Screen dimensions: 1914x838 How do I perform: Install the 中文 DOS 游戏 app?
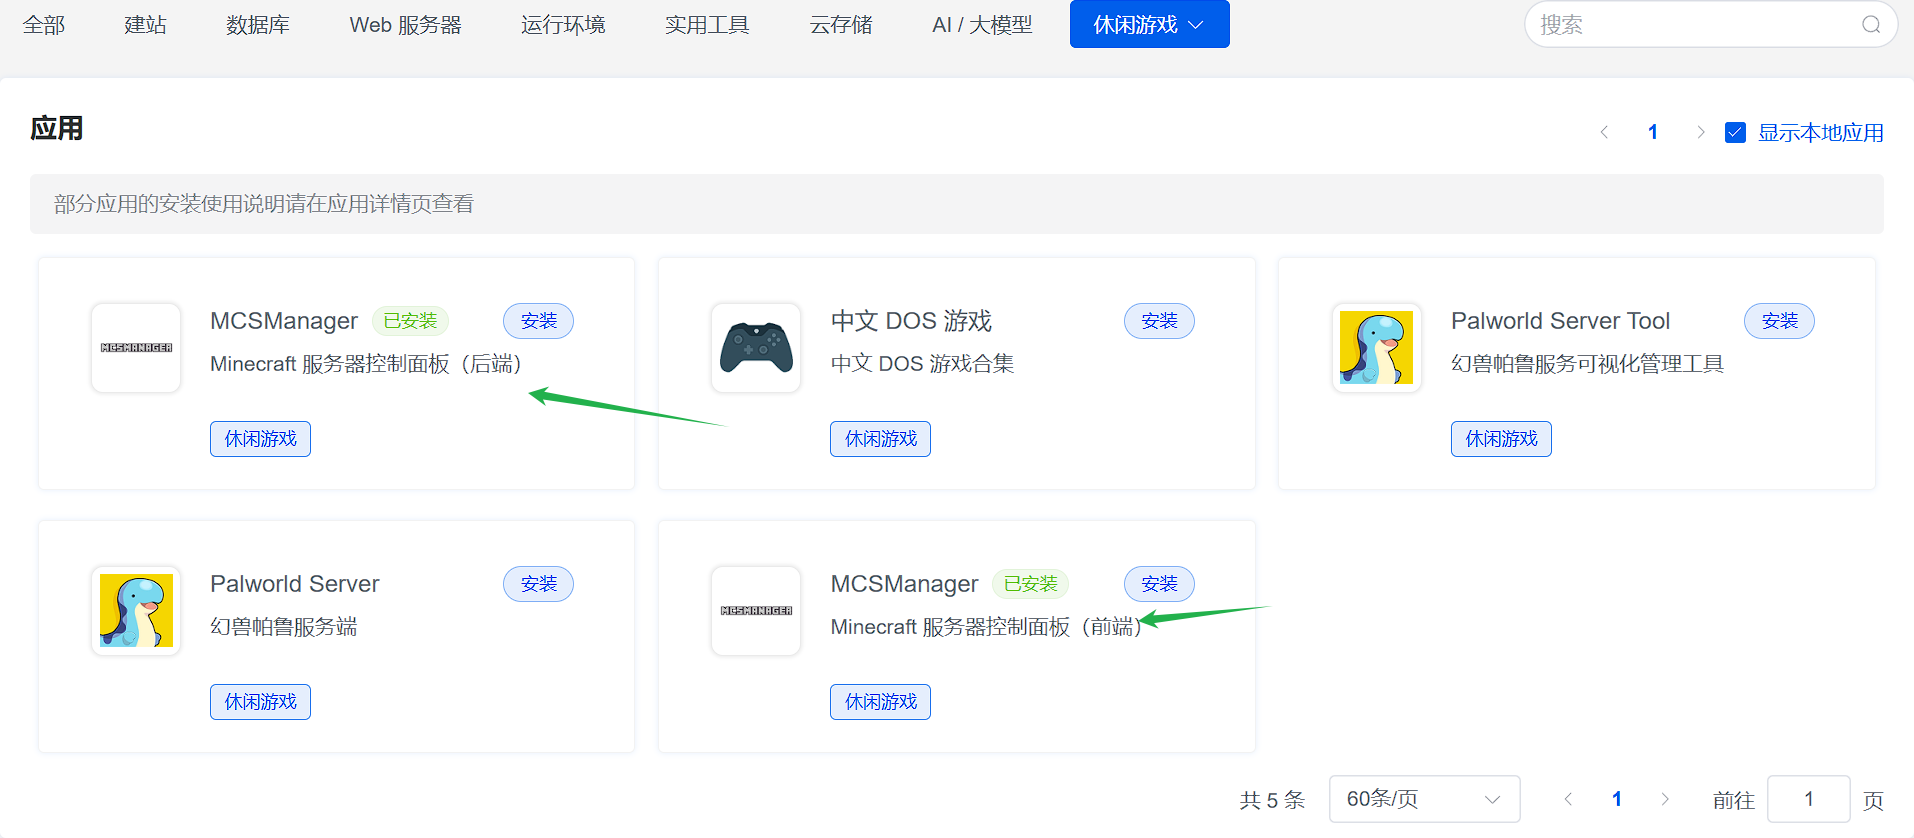(x=1159, y=321)
